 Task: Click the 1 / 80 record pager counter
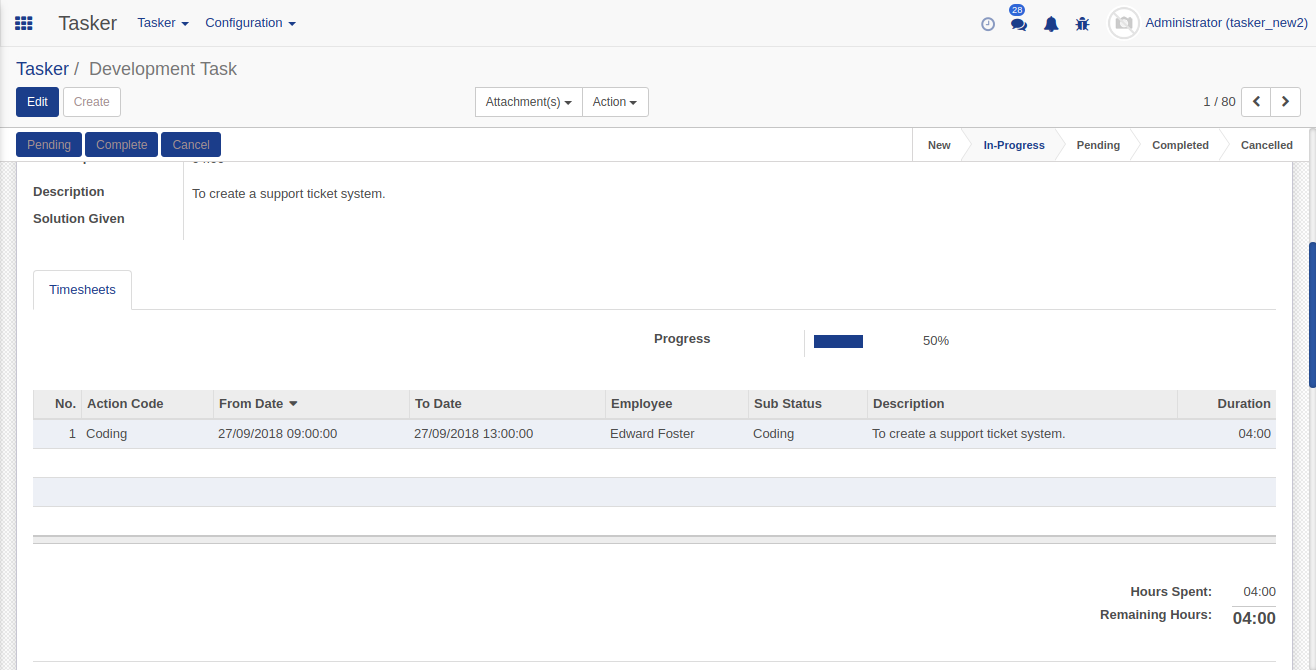pyautogui.click(x=1219, y=102)
